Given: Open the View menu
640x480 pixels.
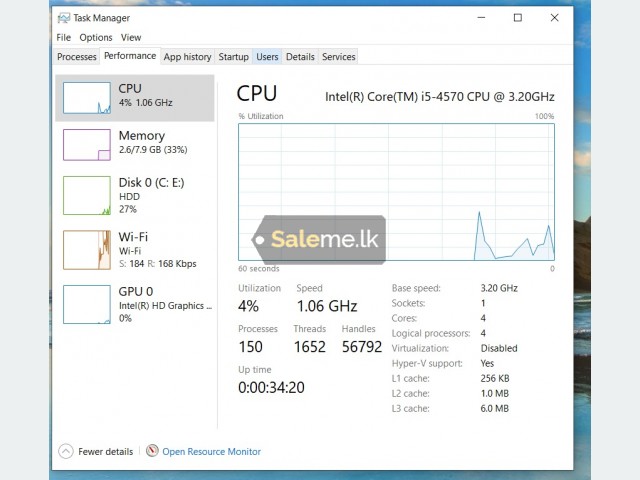Looking at the screenshot, I should (x=131, y=38).
